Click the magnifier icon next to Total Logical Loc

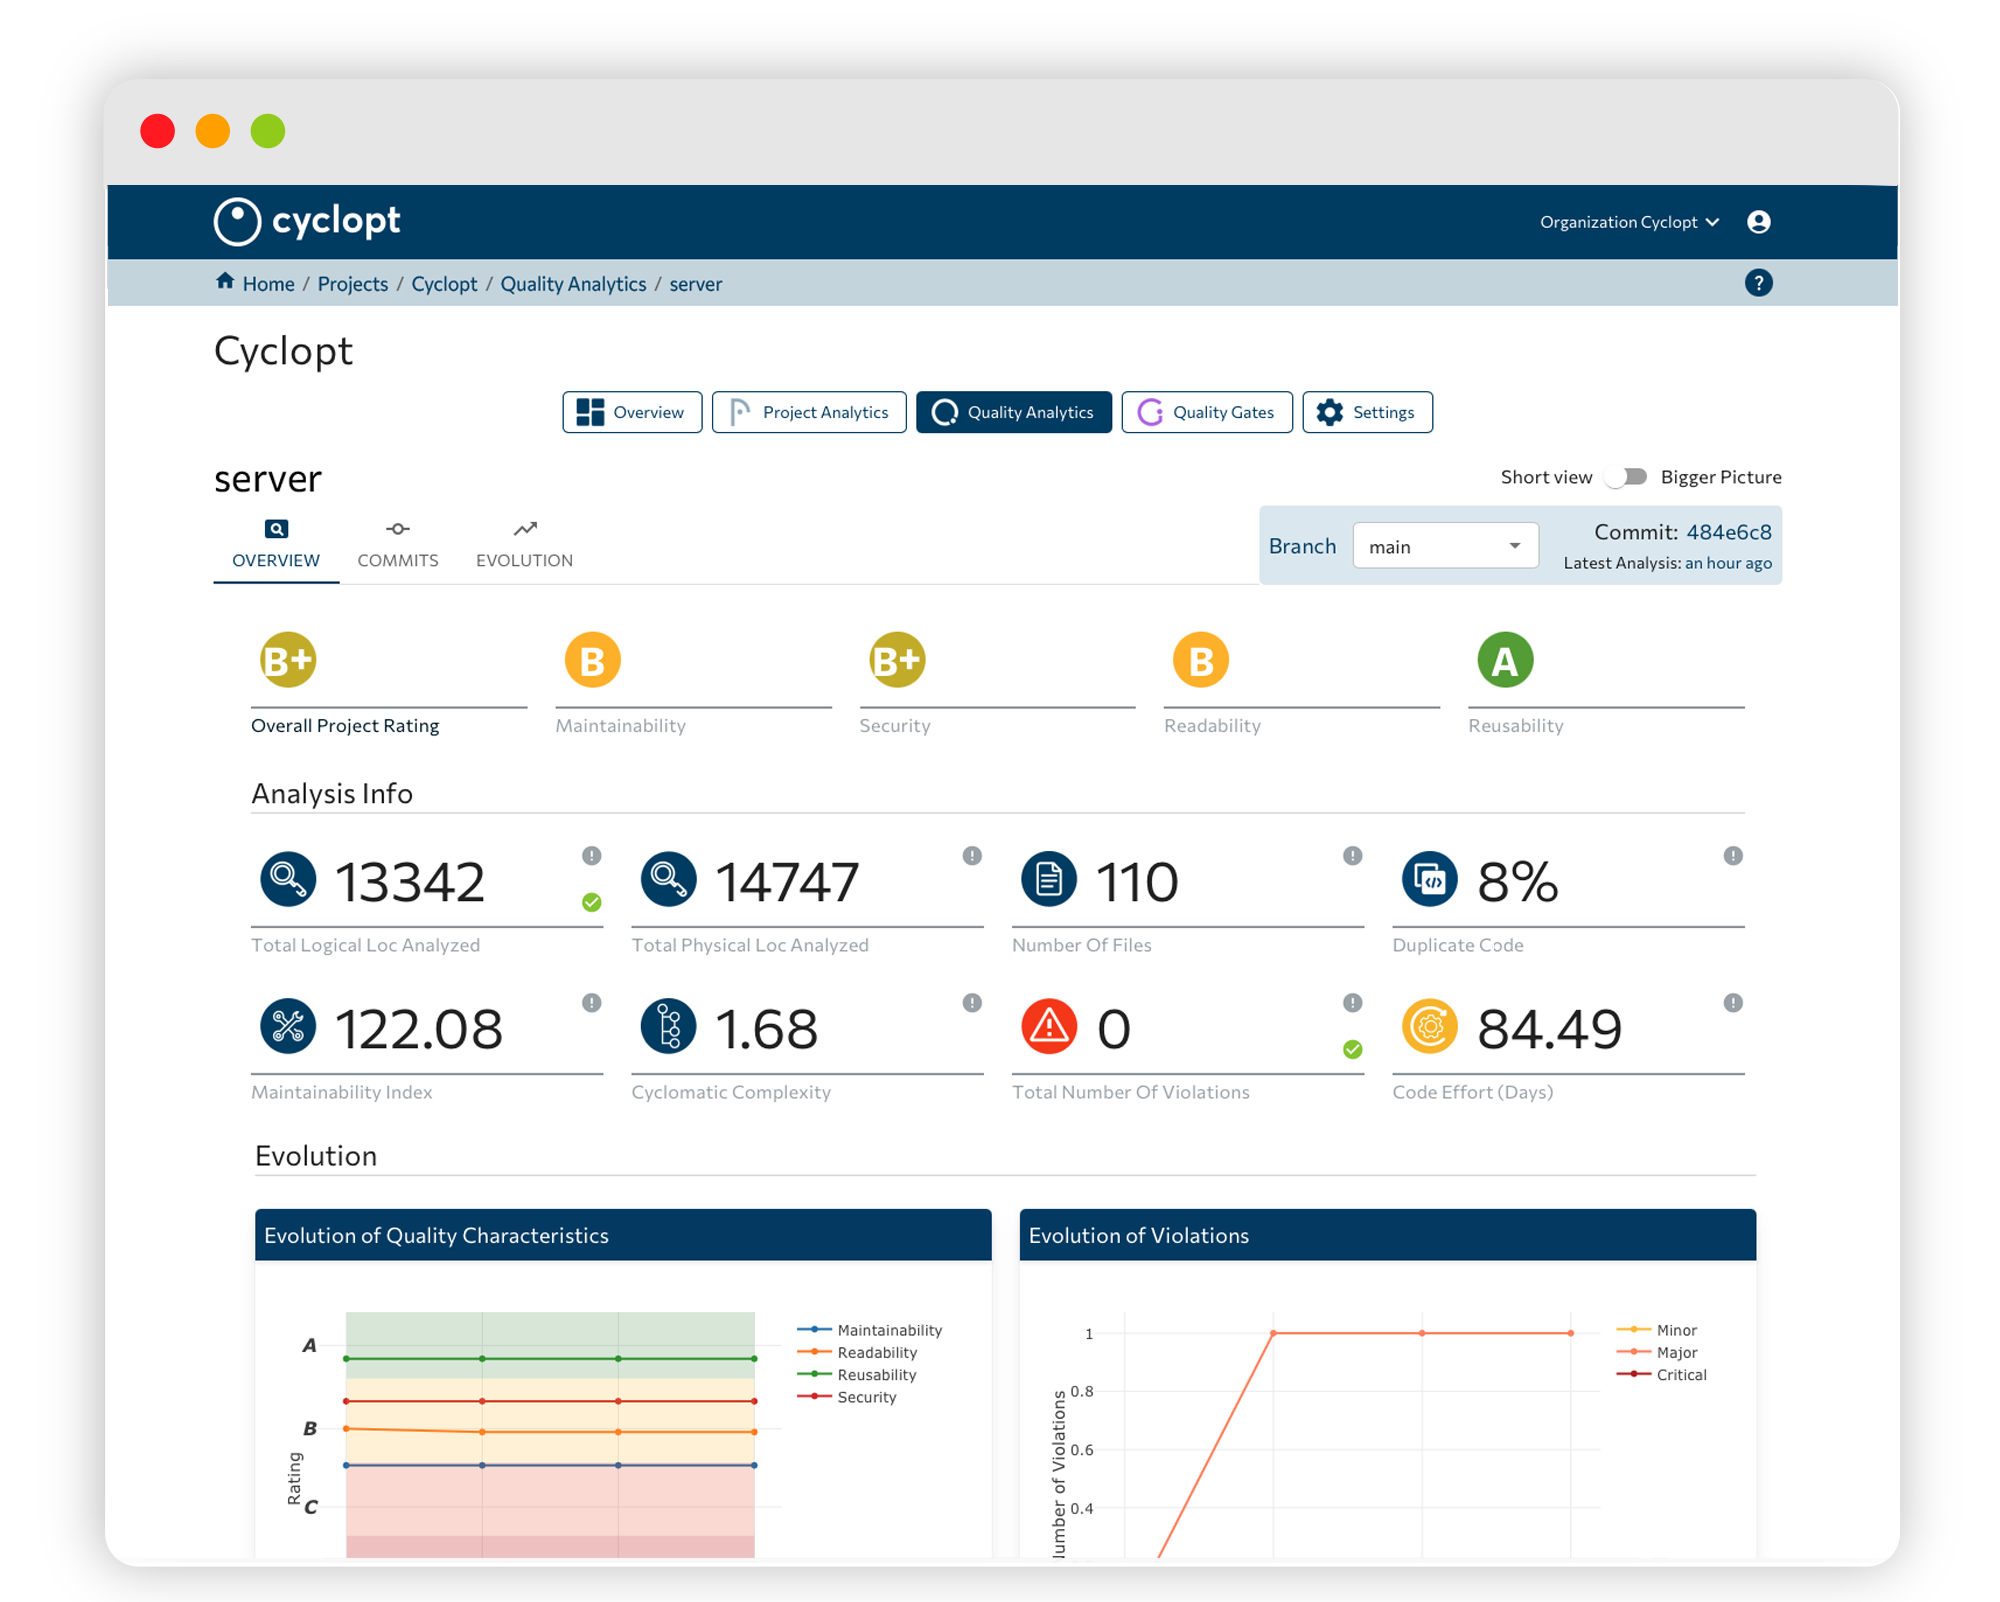288,879
